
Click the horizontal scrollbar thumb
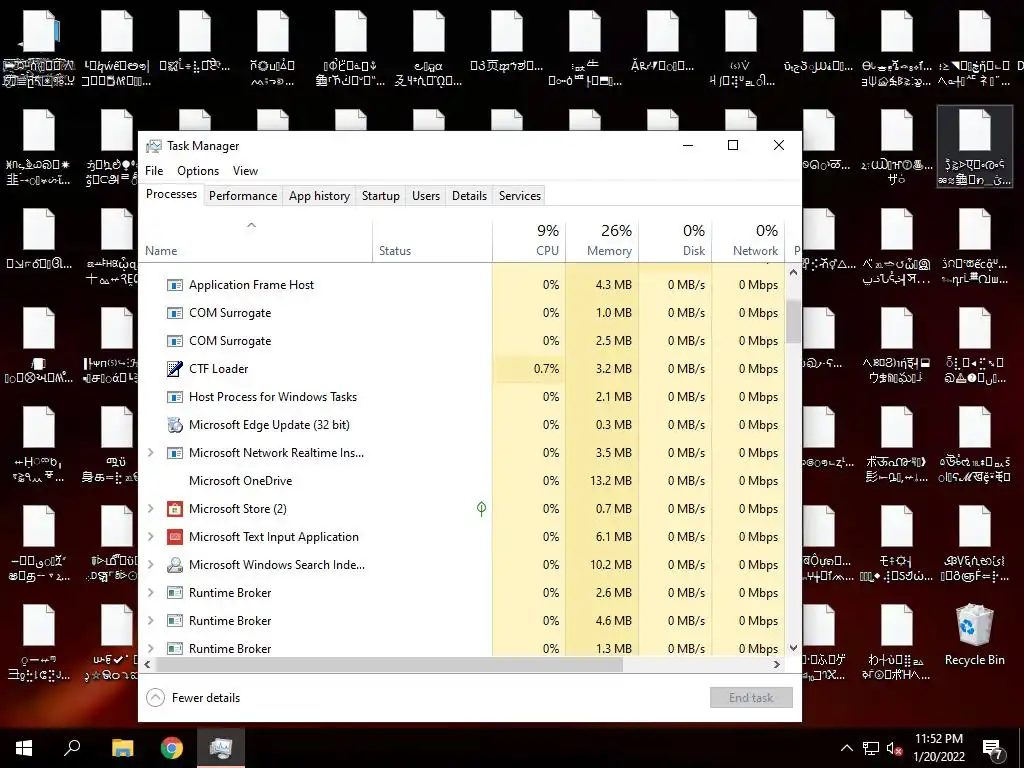pos(389,664)
